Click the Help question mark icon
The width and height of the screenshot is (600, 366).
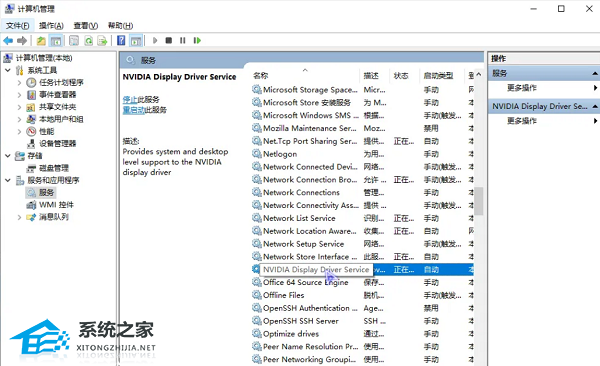pyautogui.click(x=121, y=40)
